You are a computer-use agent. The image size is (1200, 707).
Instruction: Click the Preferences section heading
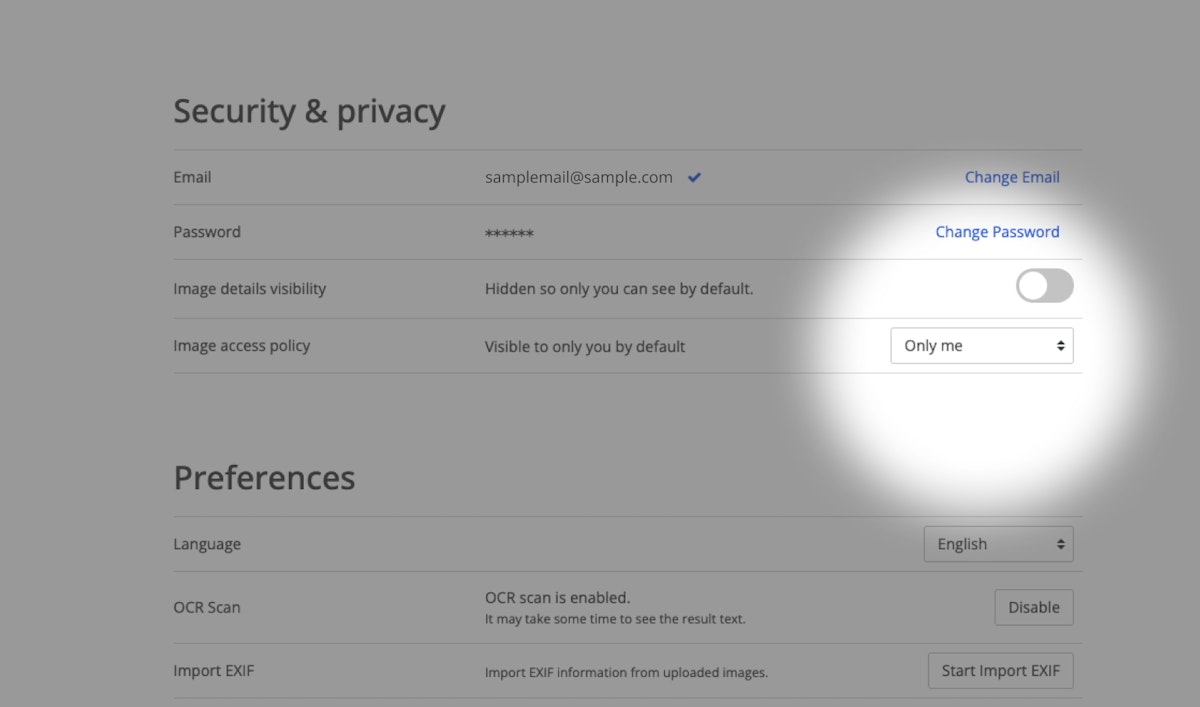pyautogui.click(x=264, y=478)
